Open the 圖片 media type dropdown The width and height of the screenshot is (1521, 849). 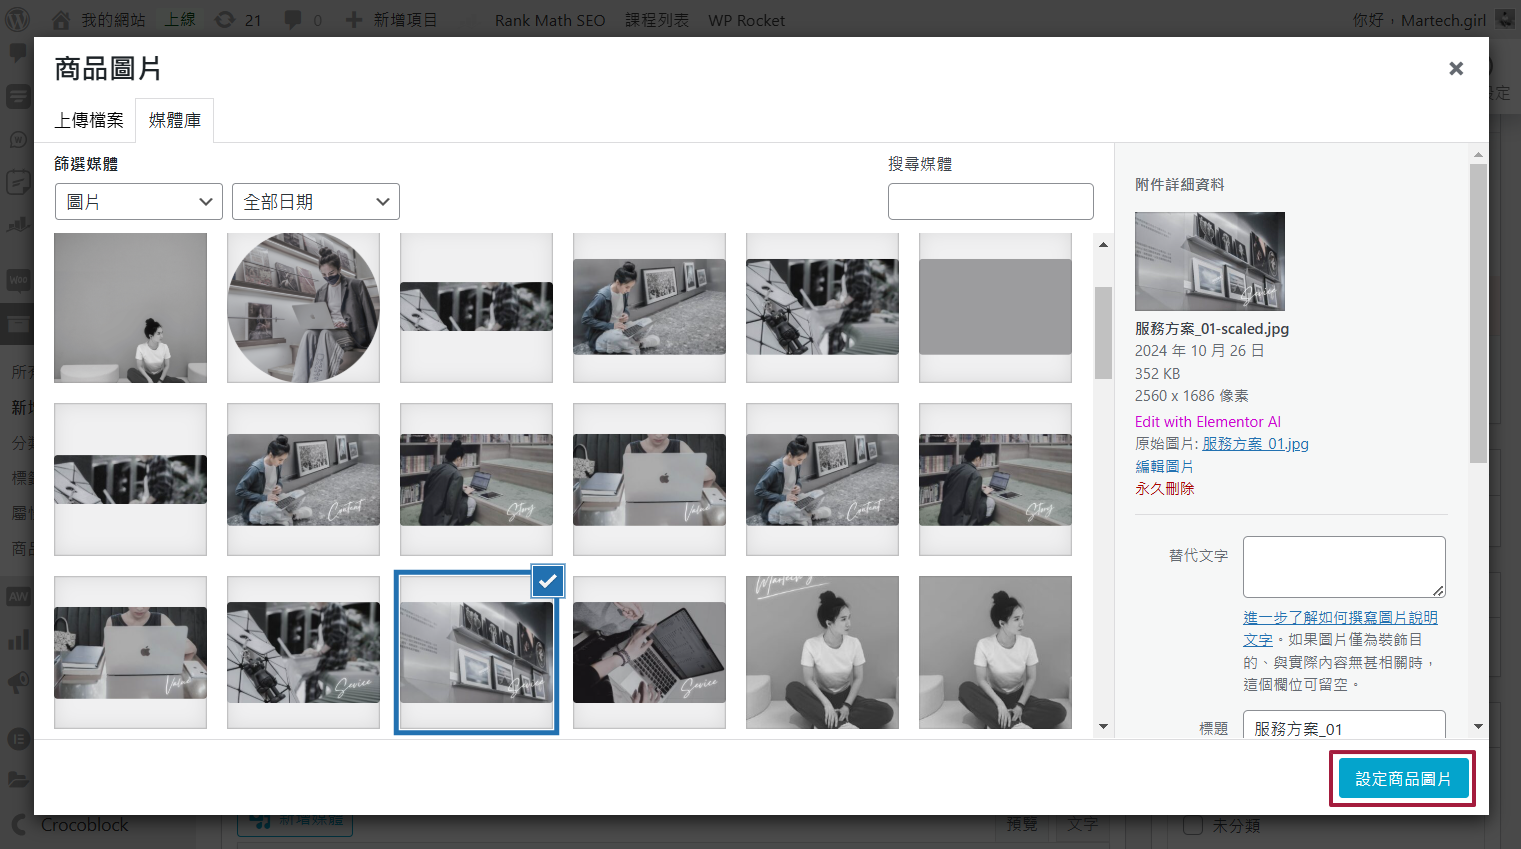tap(139, 202)
